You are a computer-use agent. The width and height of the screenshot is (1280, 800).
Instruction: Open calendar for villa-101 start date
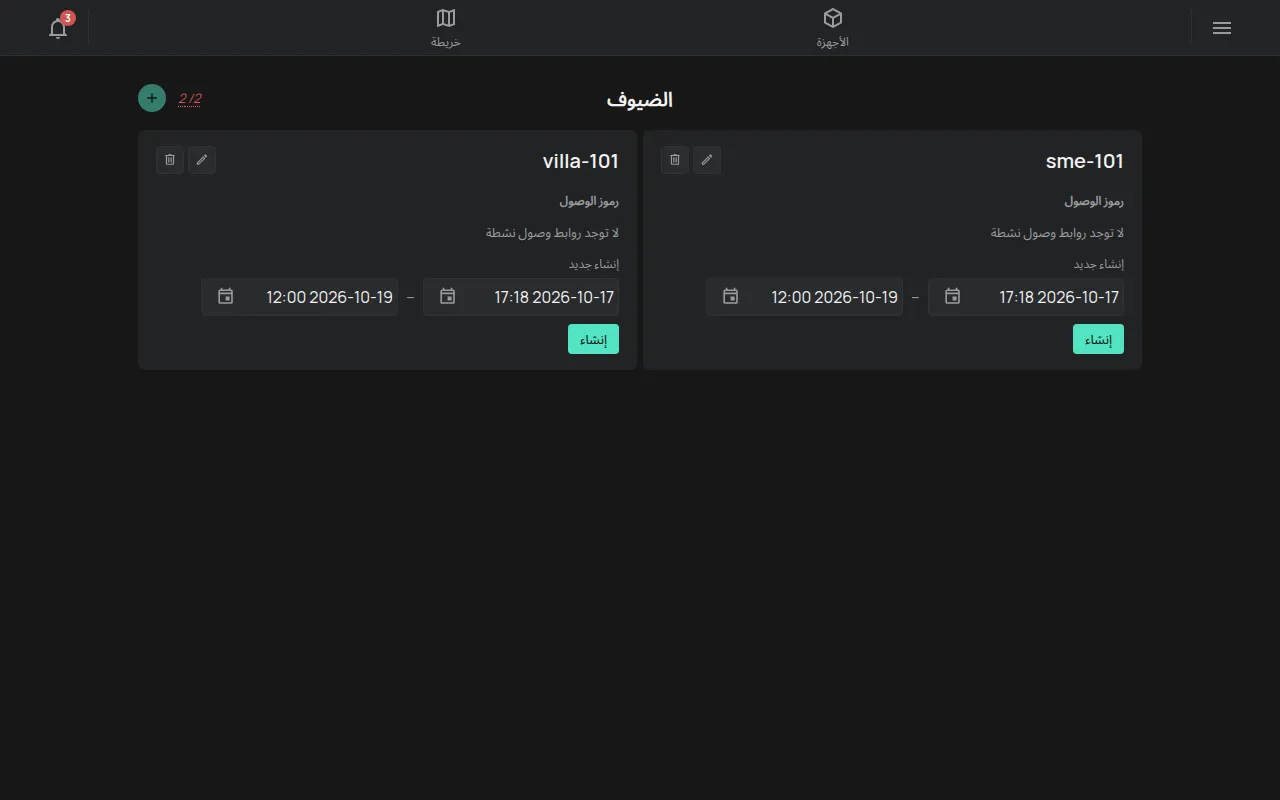click(448, 297)
